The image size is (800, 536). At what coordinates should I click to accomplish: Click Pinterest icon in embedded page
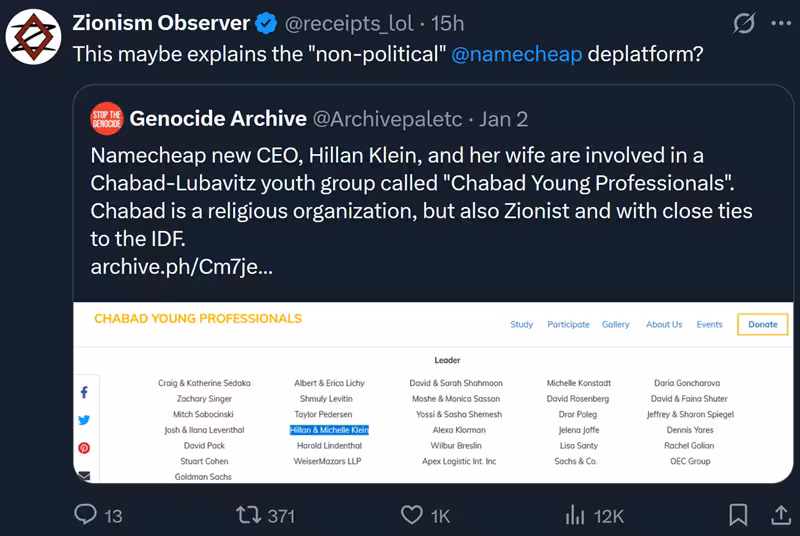(84, 449)
